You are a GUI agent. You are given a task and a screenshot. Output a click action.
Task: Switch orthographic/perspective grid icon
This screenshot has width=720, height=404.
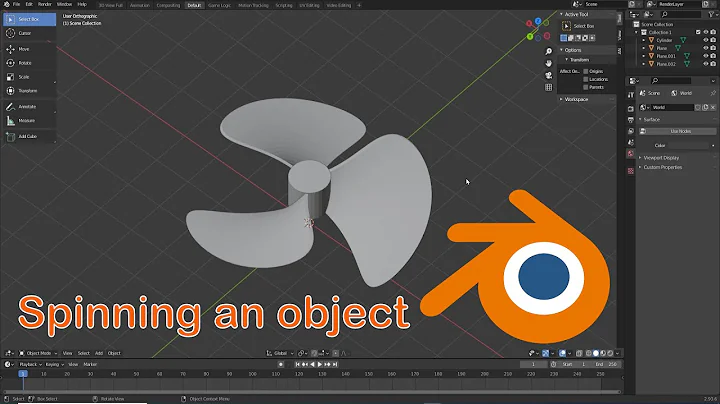click(x=548, y=87)
